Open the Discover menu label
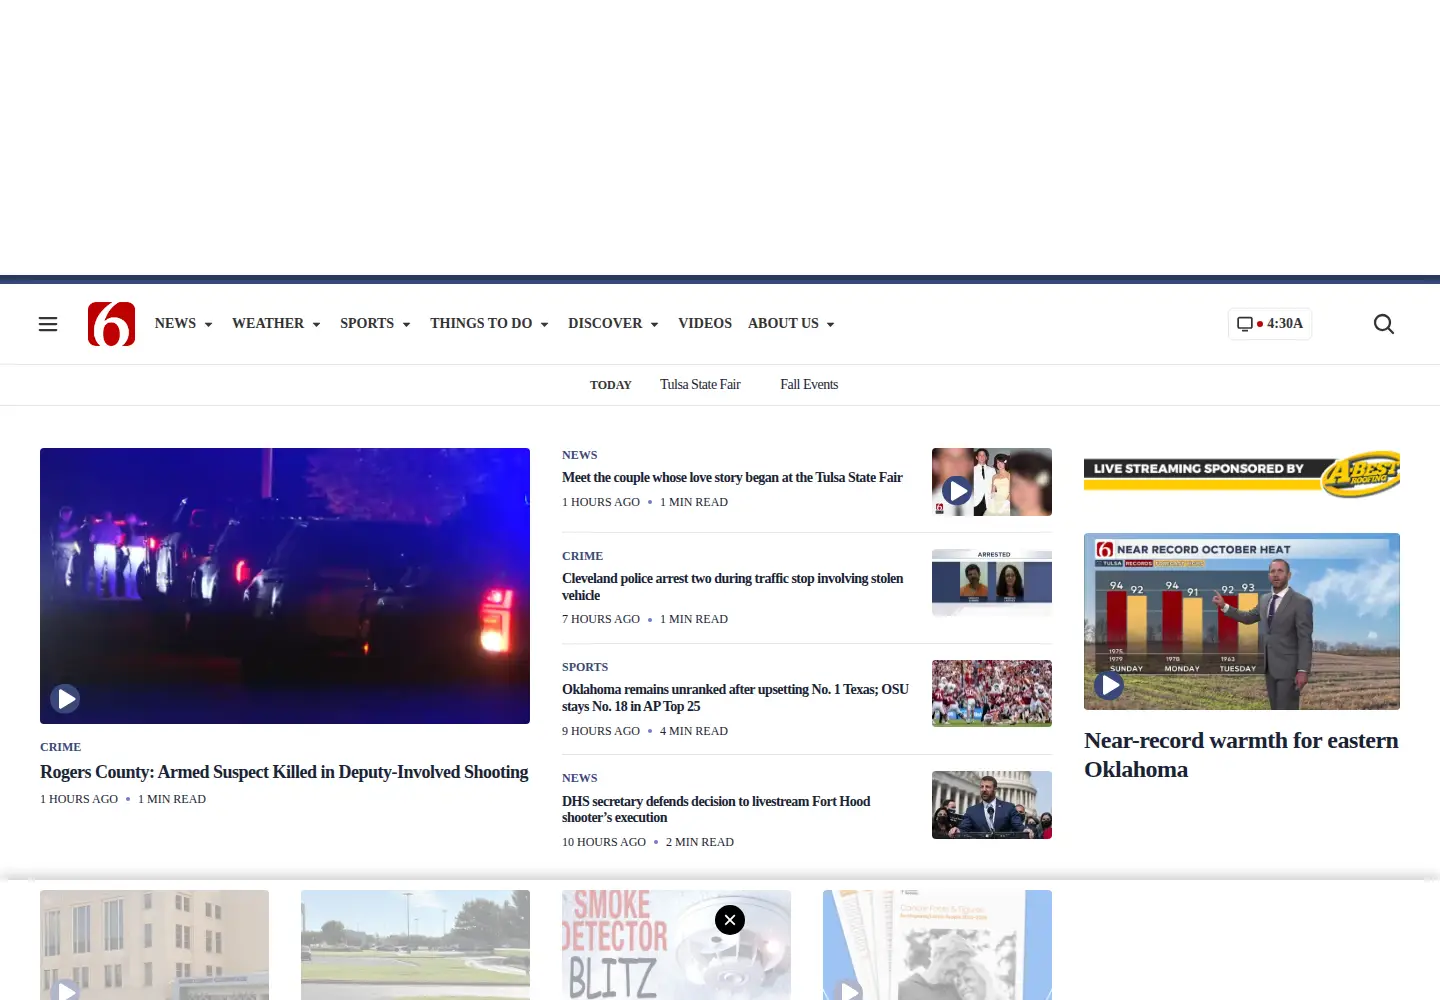1440x1000 pixels. pos(605,324)
